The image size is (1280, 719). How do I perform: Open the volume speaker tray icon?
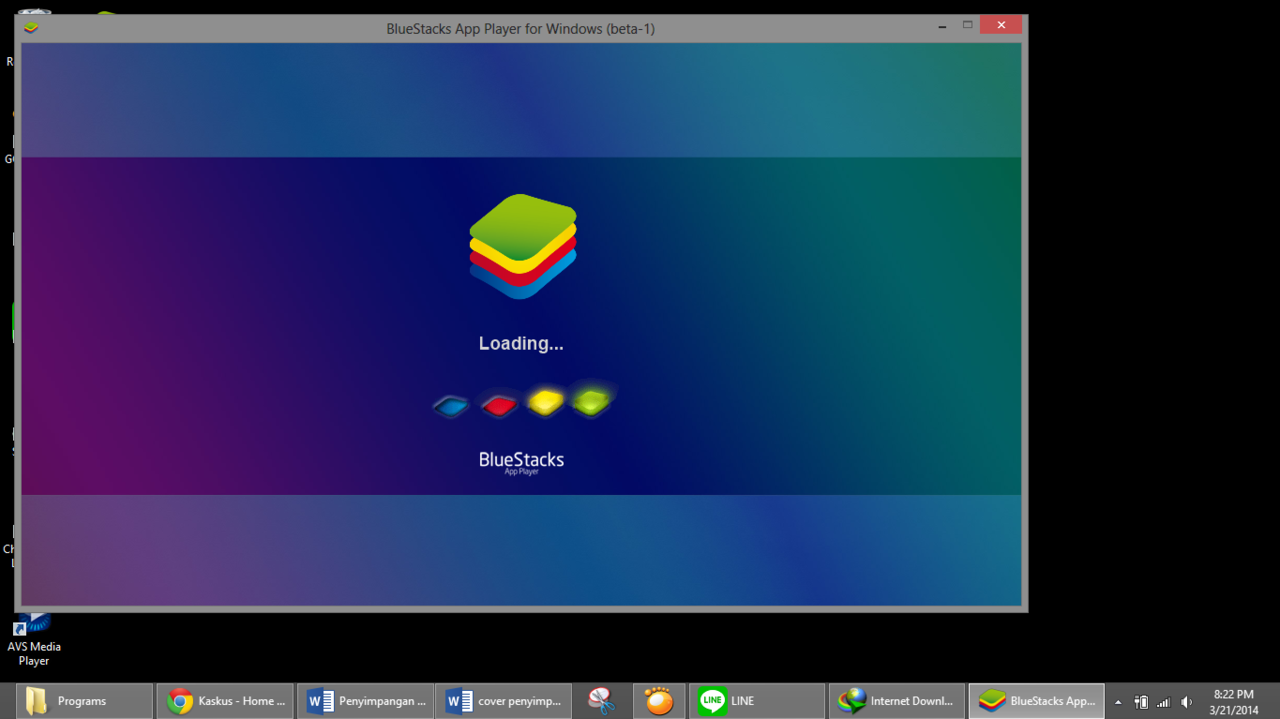[x=1186, y=702]
